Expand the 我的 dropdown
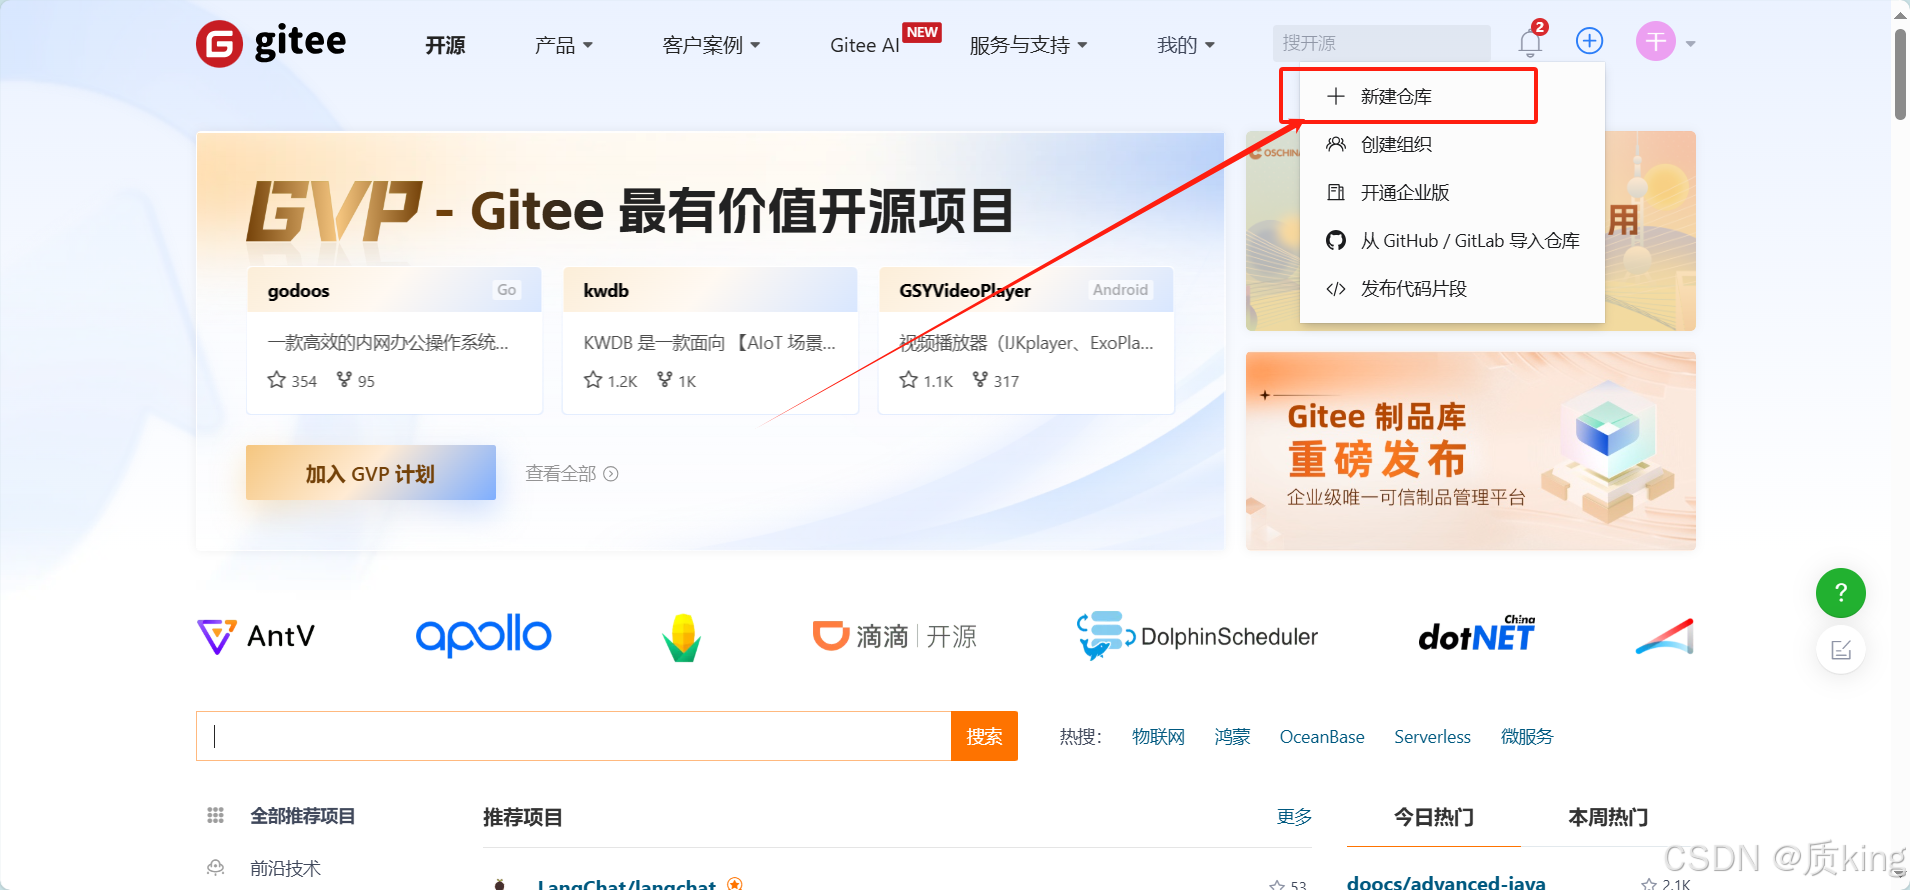The height and width of the screenshot is (890, 1910). tap(1186, 45)
